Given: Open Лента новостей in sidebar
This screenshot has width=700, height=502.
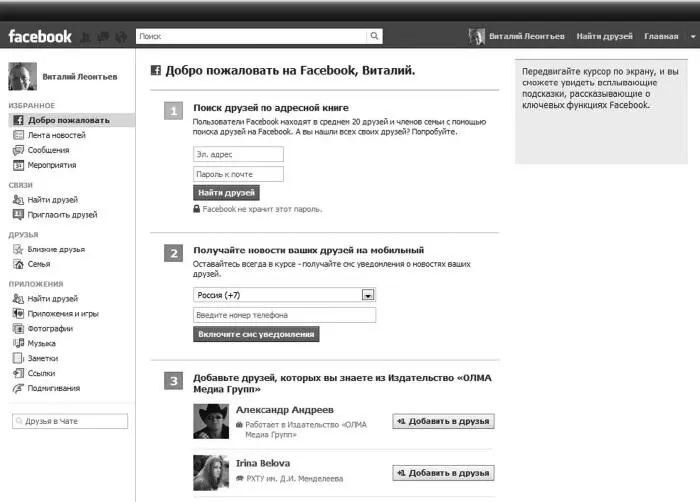Looking at the screenshot, I should (56, 135).
